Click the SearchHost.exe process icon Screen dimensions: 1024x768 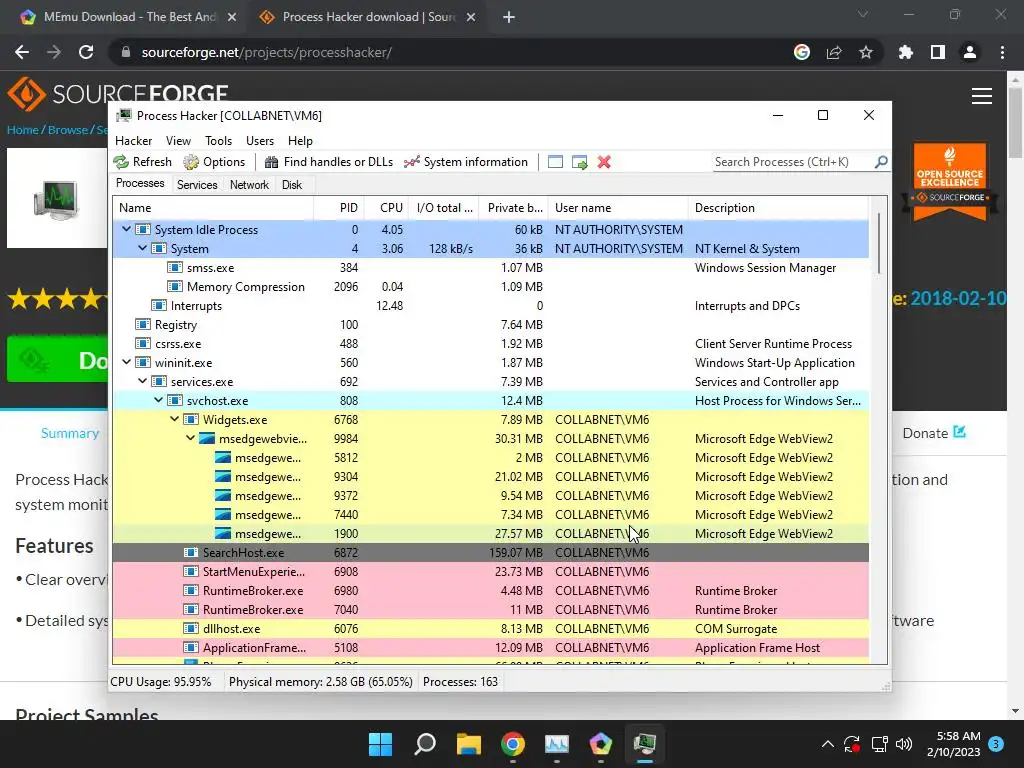tap(191, 552)
